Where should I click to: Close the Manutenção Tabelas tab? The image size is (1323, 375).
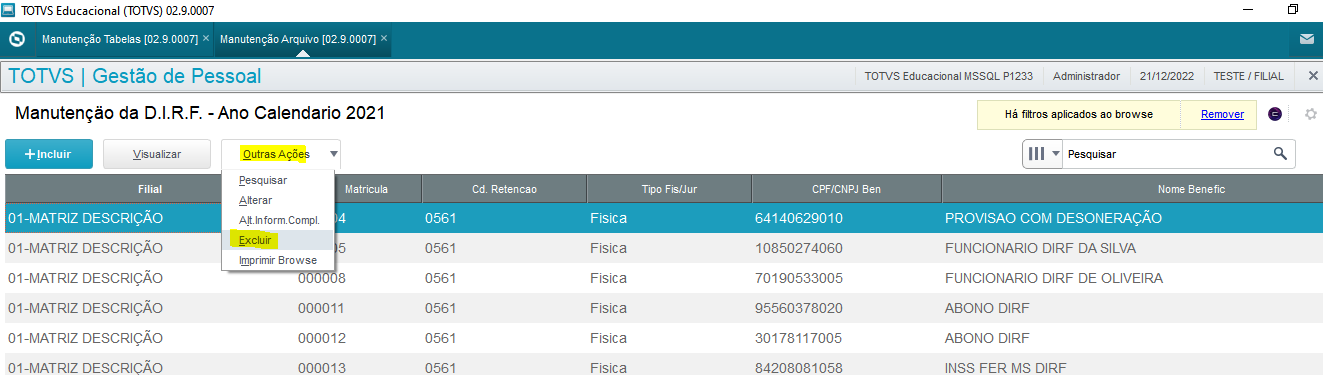(x=206, y=38)
